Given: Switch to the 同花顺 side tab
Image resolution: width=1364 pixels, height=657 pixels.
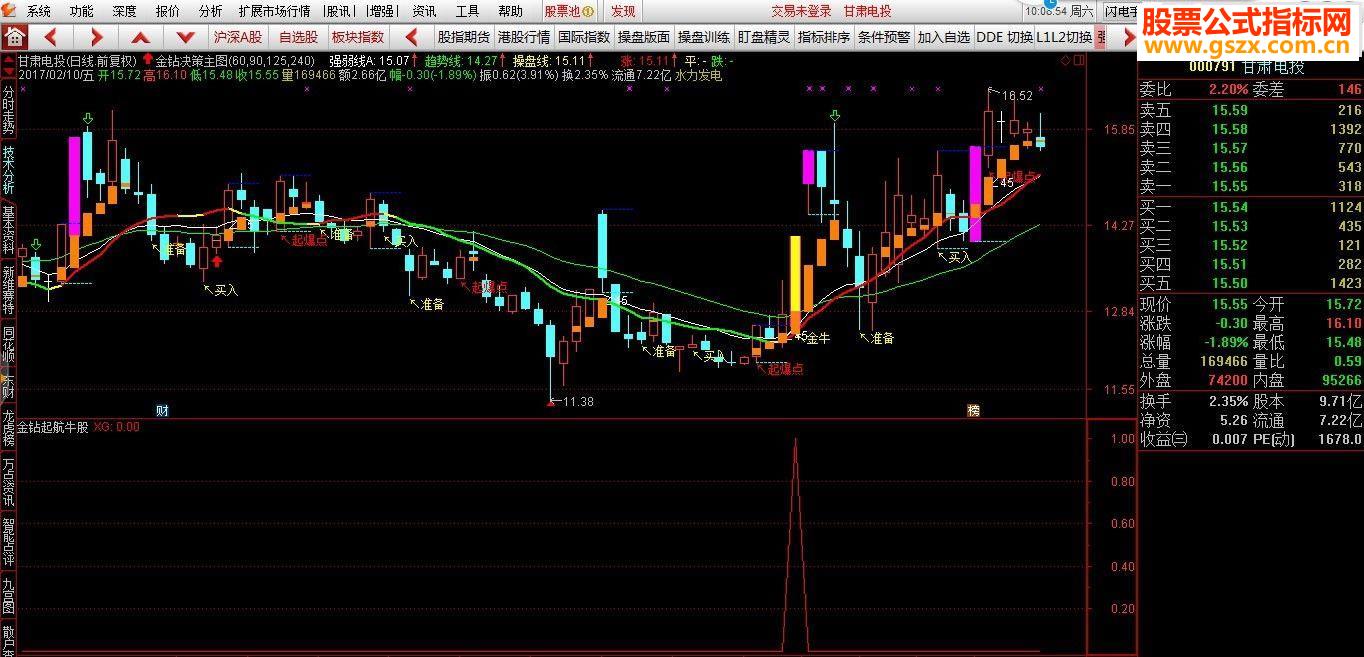Looking at the screenshot, I should point(8,343).
